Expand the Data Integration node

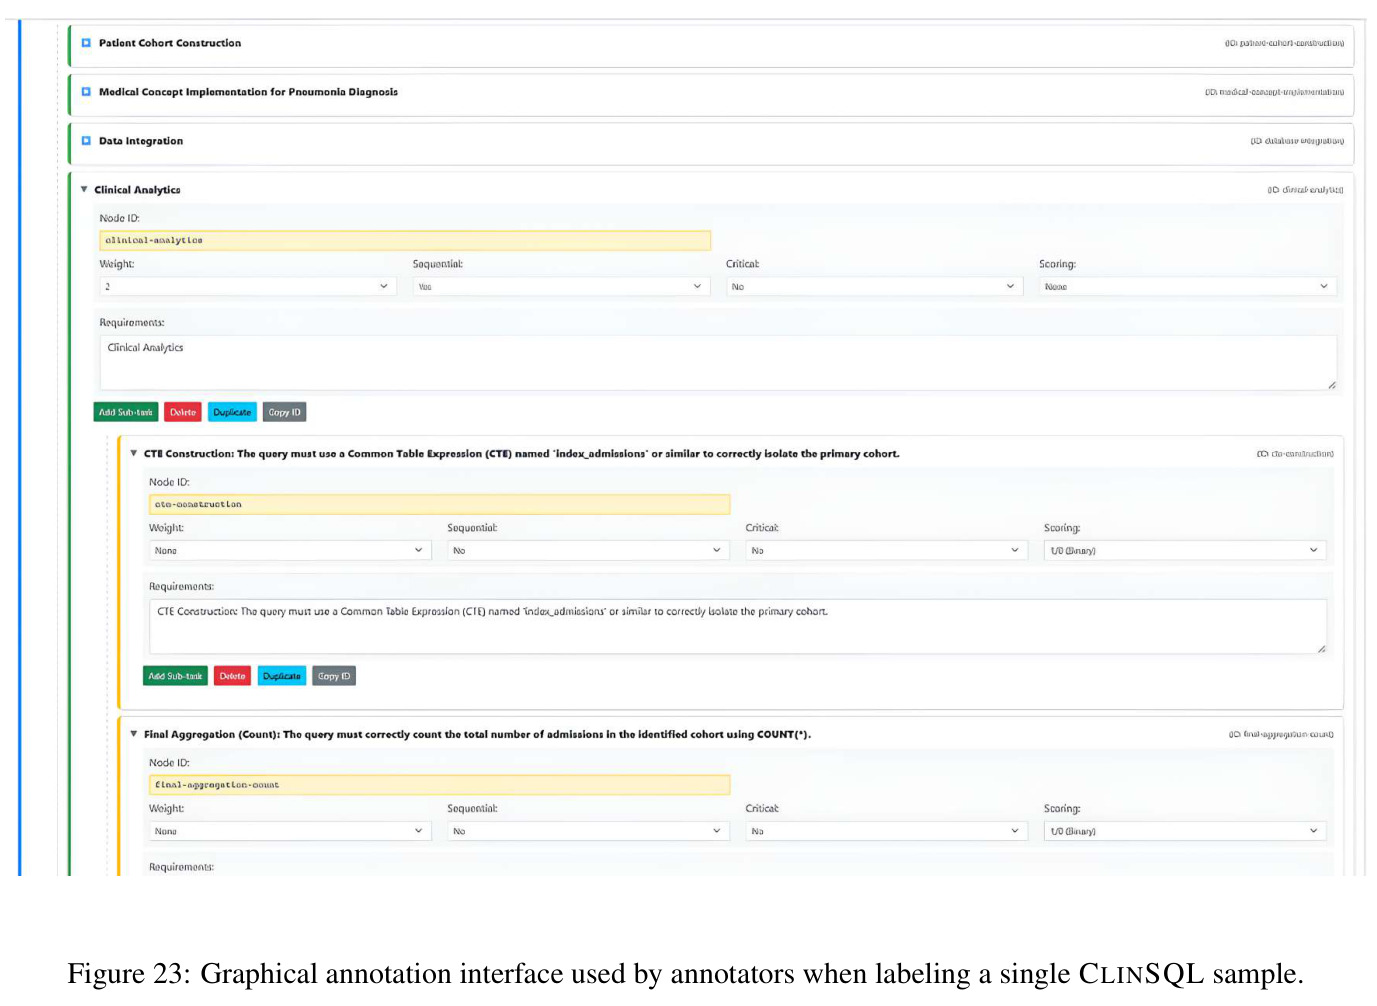(x=86, y=141)
